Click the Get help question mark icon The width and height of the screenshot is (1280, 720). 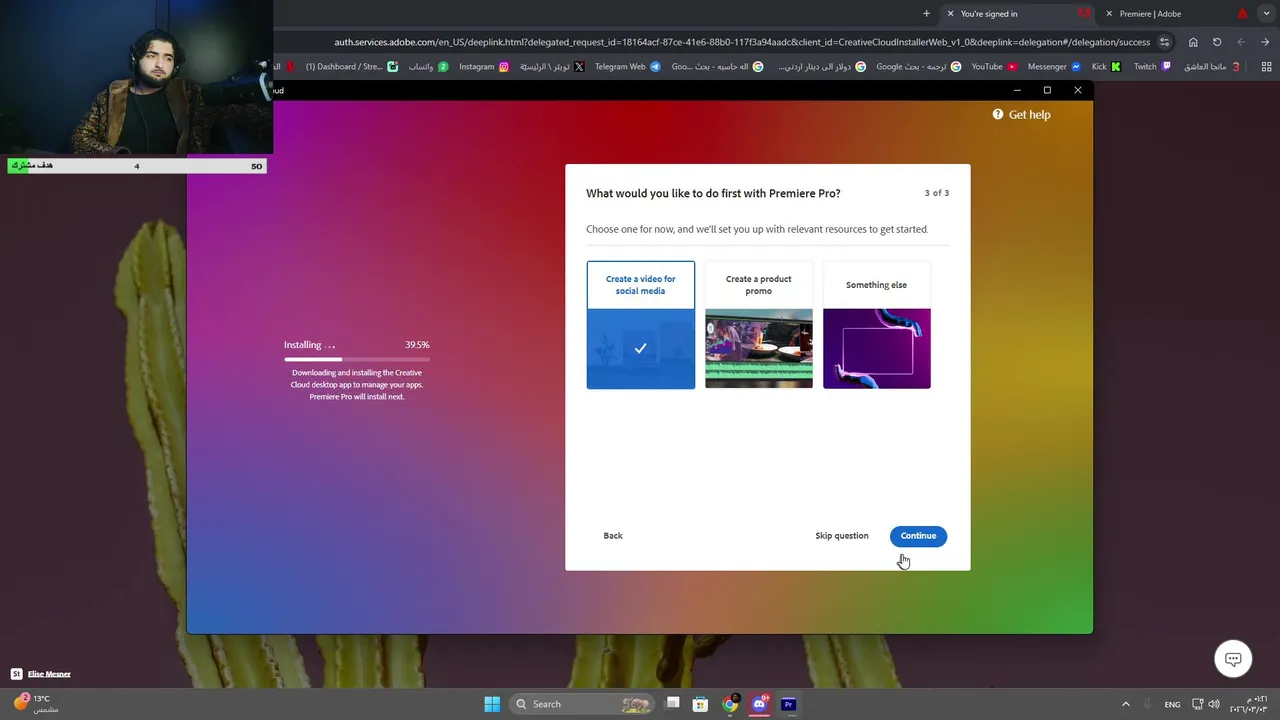[998, 114]
